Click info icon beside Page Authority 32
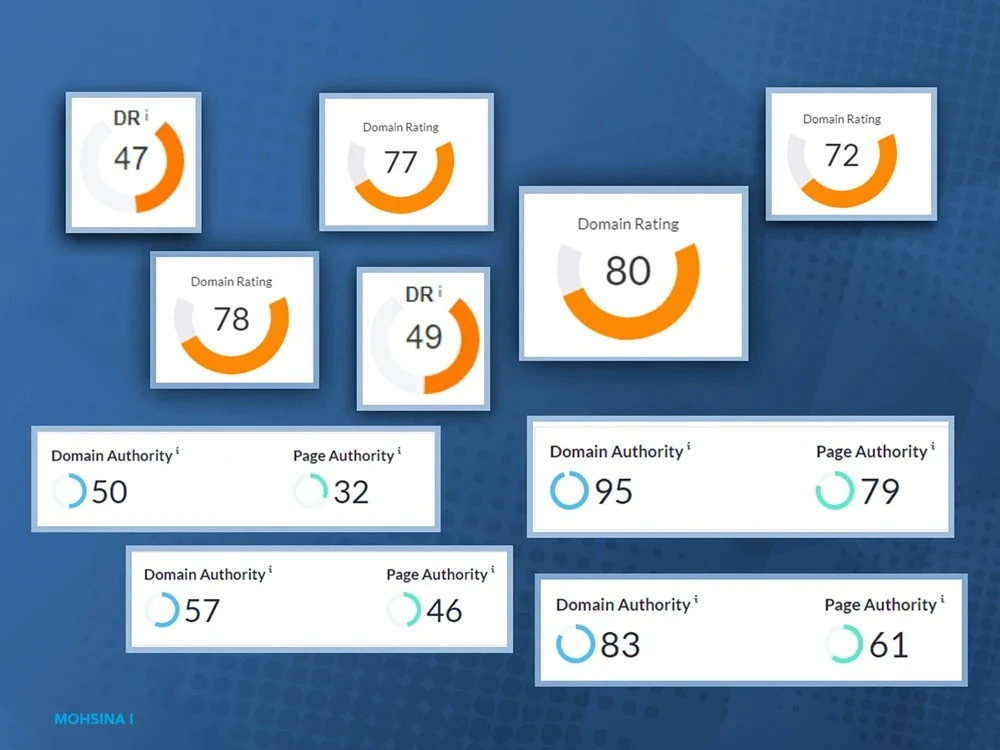The width and height of the screenshot is (1000, 750). point(399,450)
